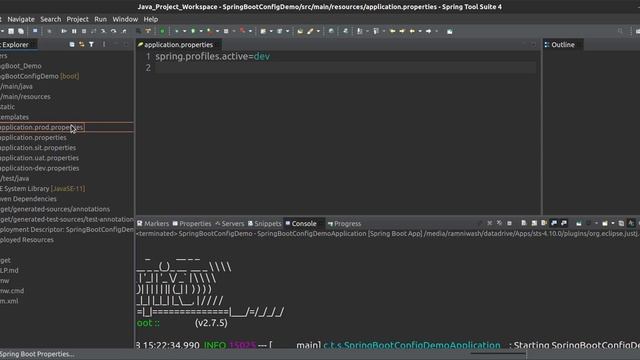Select the src/test/java folder
Viewport: 640px width, 360px height.
click(15, 178)
